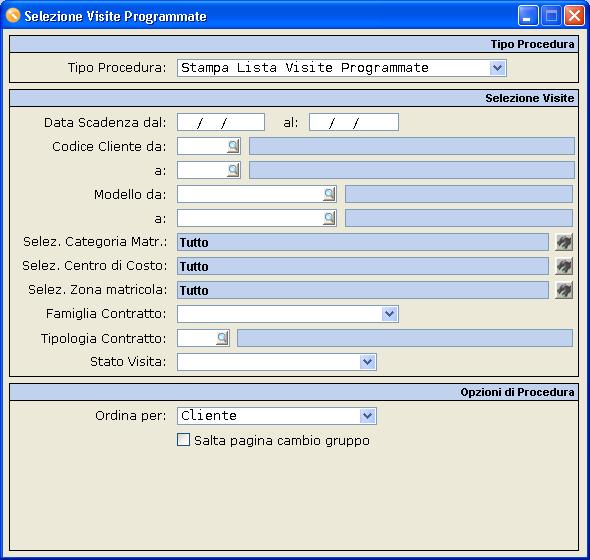Expand the Tipo Procedura dropdown

(497, 68)
